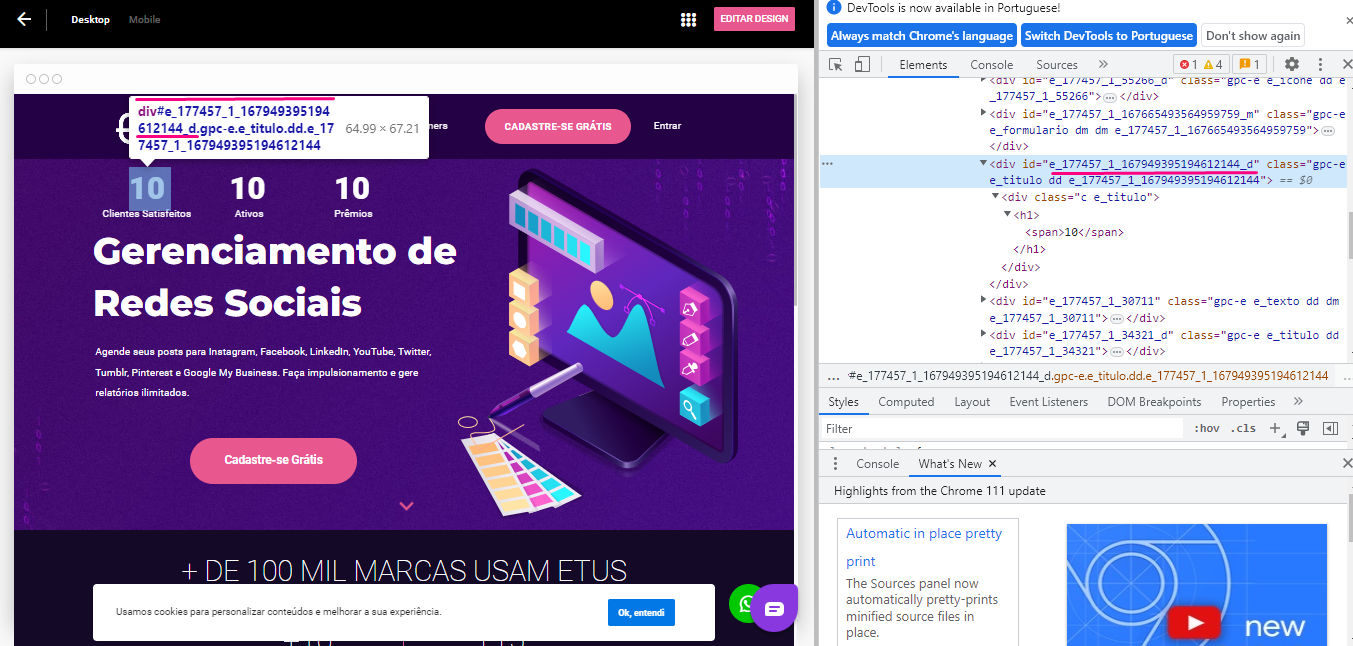
Task: Accept cookies with Ok, entendi
Action: click(641, 612)
